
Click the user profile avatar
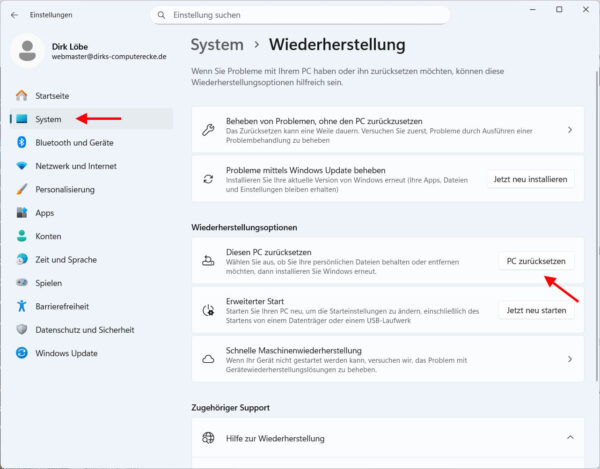(x=27, y=51)
